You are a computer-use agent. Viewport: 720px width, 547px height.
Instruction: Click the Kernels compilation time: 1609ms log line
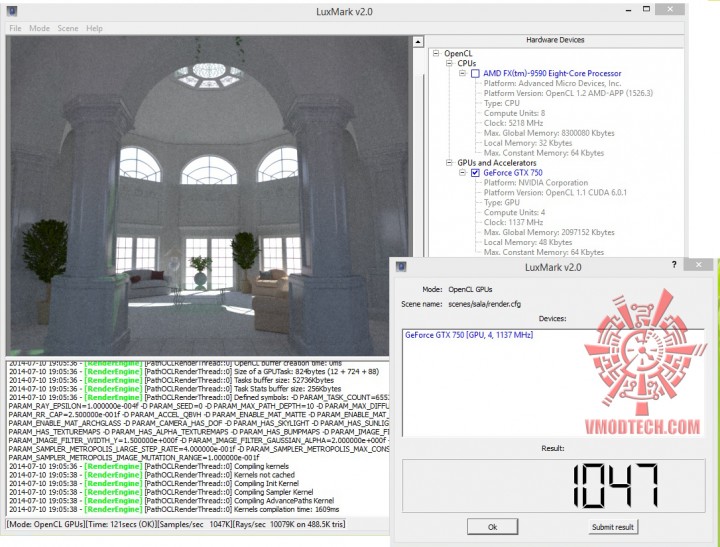click(174, 509)
